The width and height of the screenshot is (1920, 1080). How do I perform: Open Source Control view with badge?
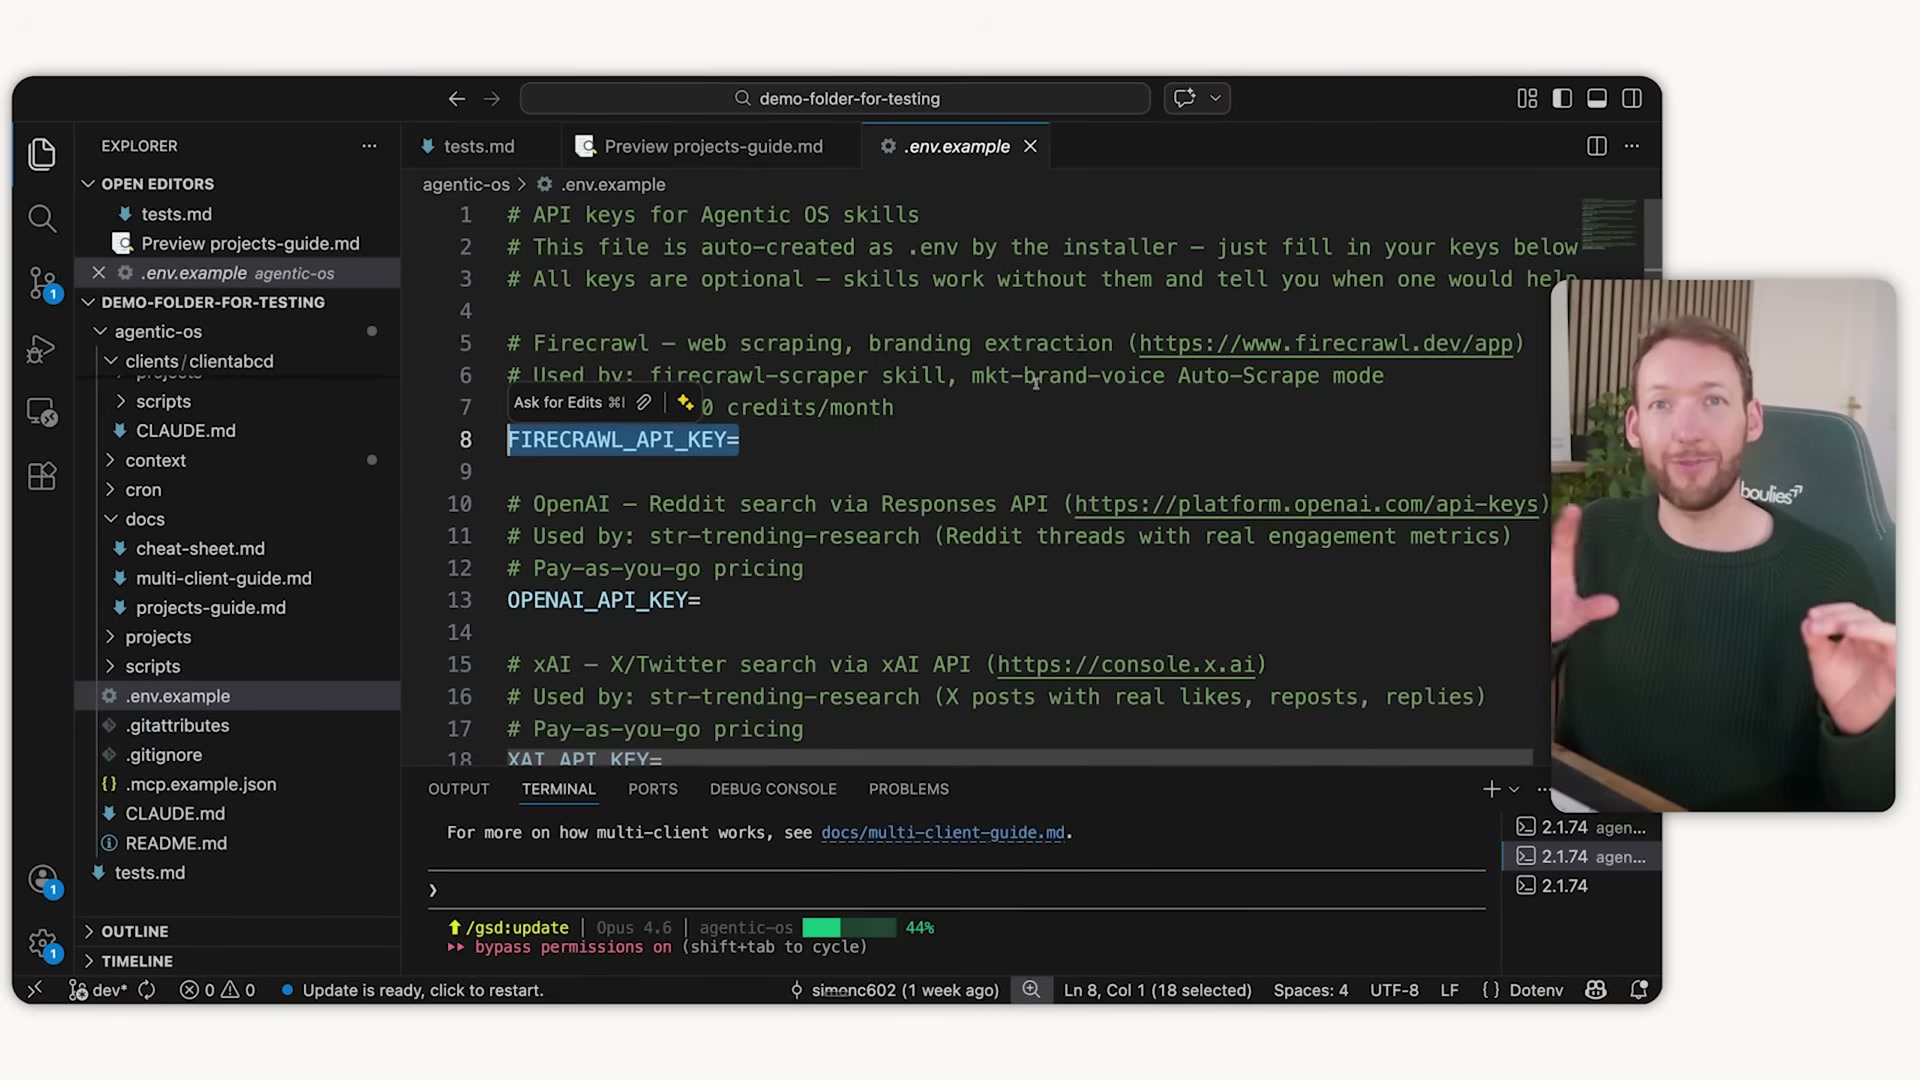[x=44, y=284]
